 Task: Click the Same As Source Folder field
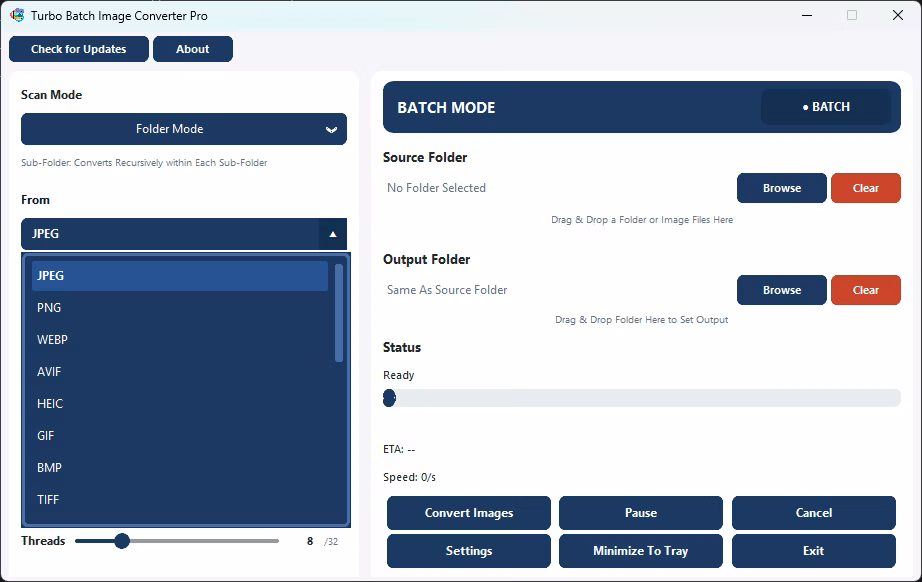tap(447, 290)
